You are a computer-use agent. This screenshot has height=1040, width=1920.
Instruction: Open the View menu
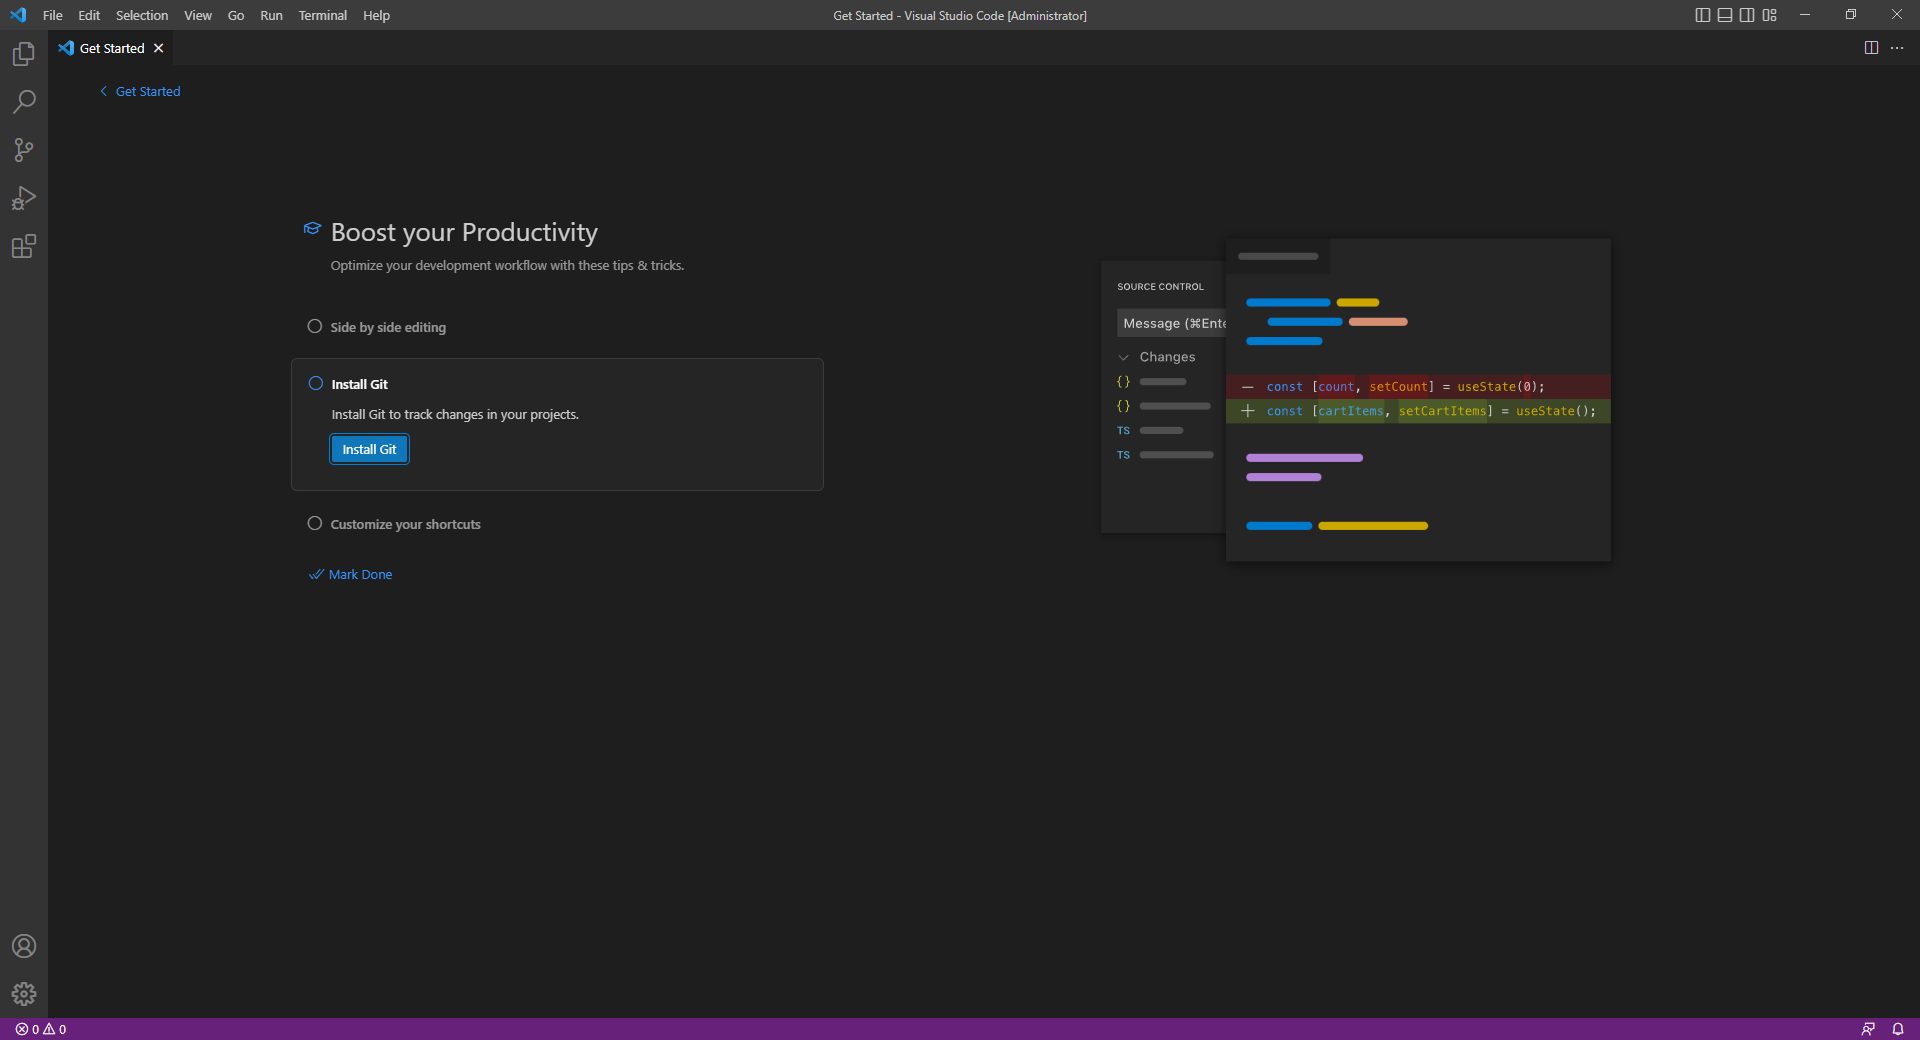(198, 15)
